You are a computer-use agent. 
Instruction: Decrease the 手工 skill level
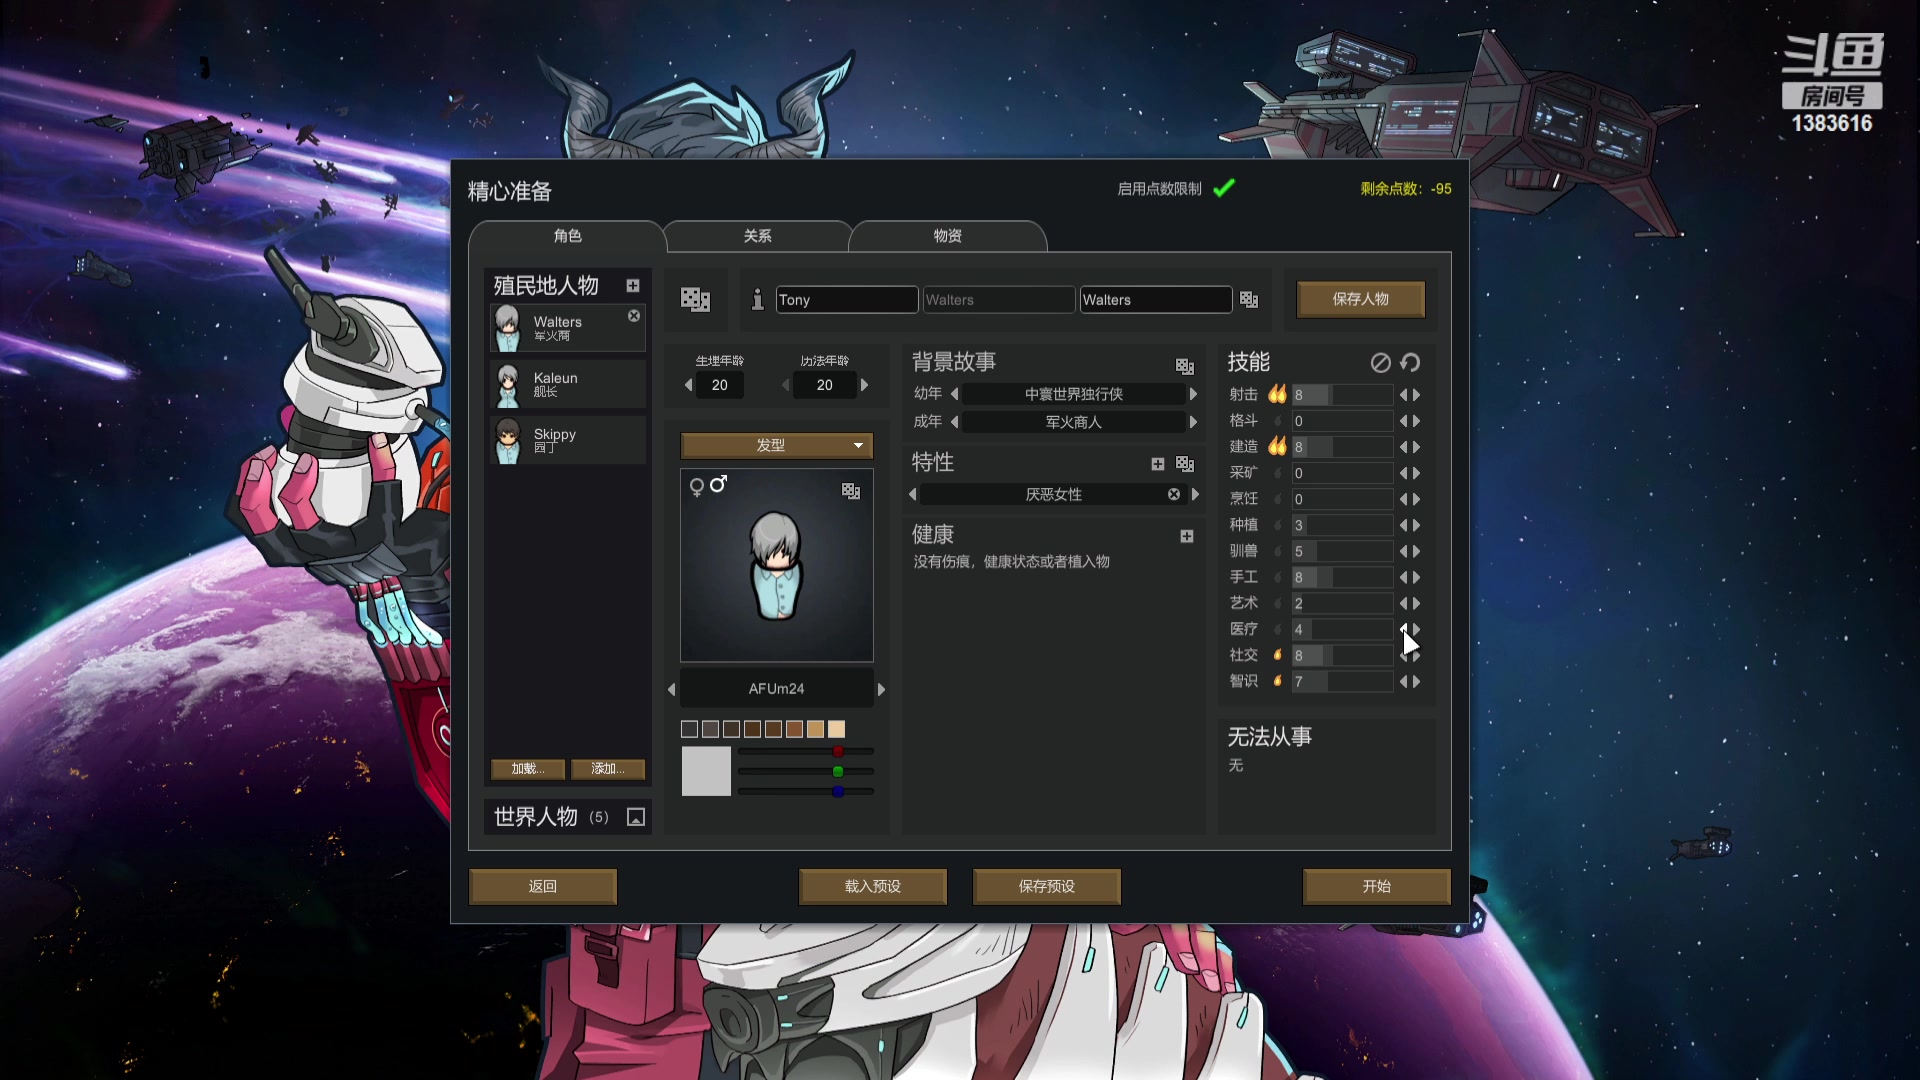tap(1403, 577)
